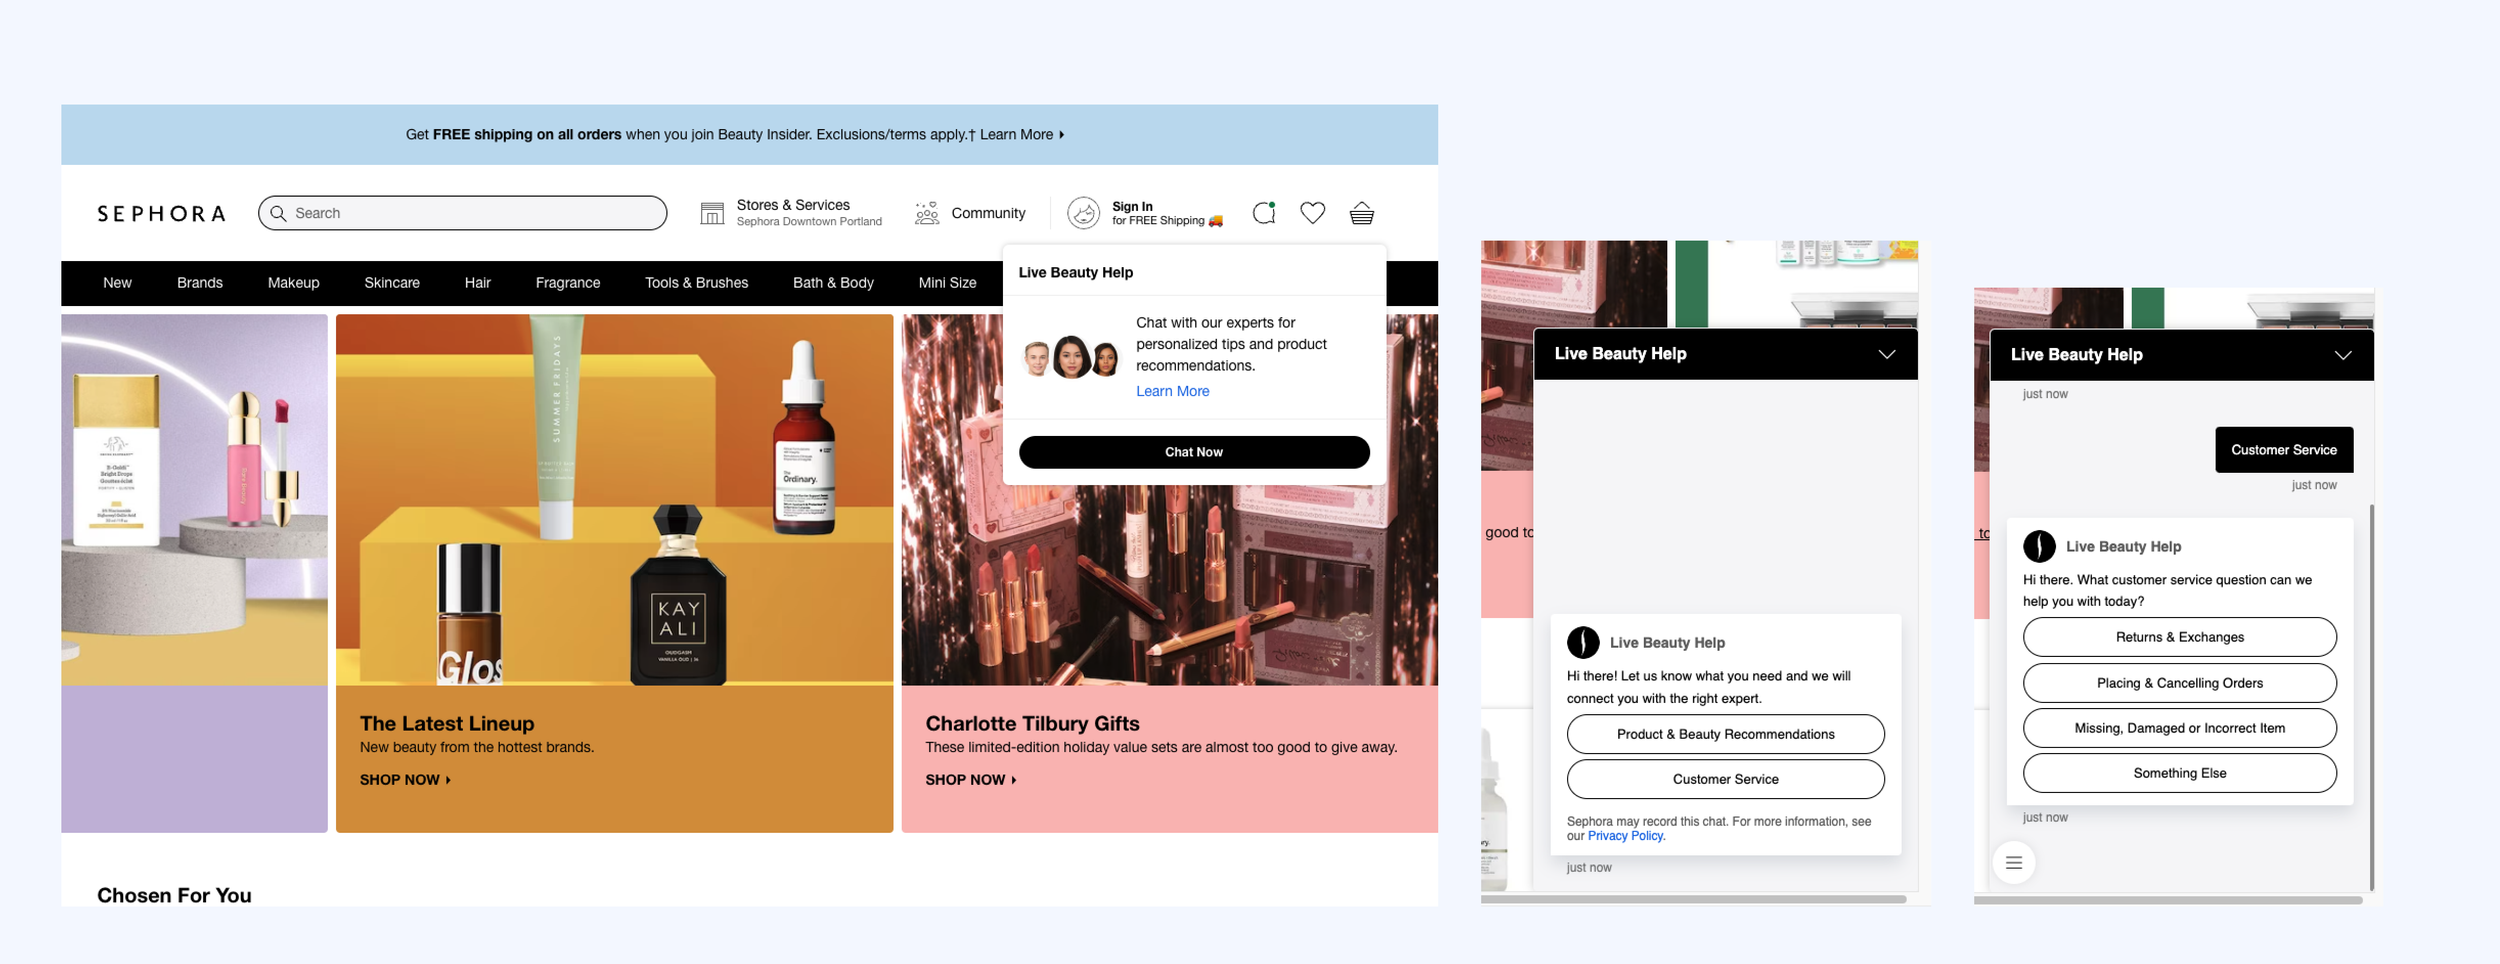This screenshot has width=2500, height=964.
Task: Click the beauty experts avatars image
Action: click(1071, 356)
